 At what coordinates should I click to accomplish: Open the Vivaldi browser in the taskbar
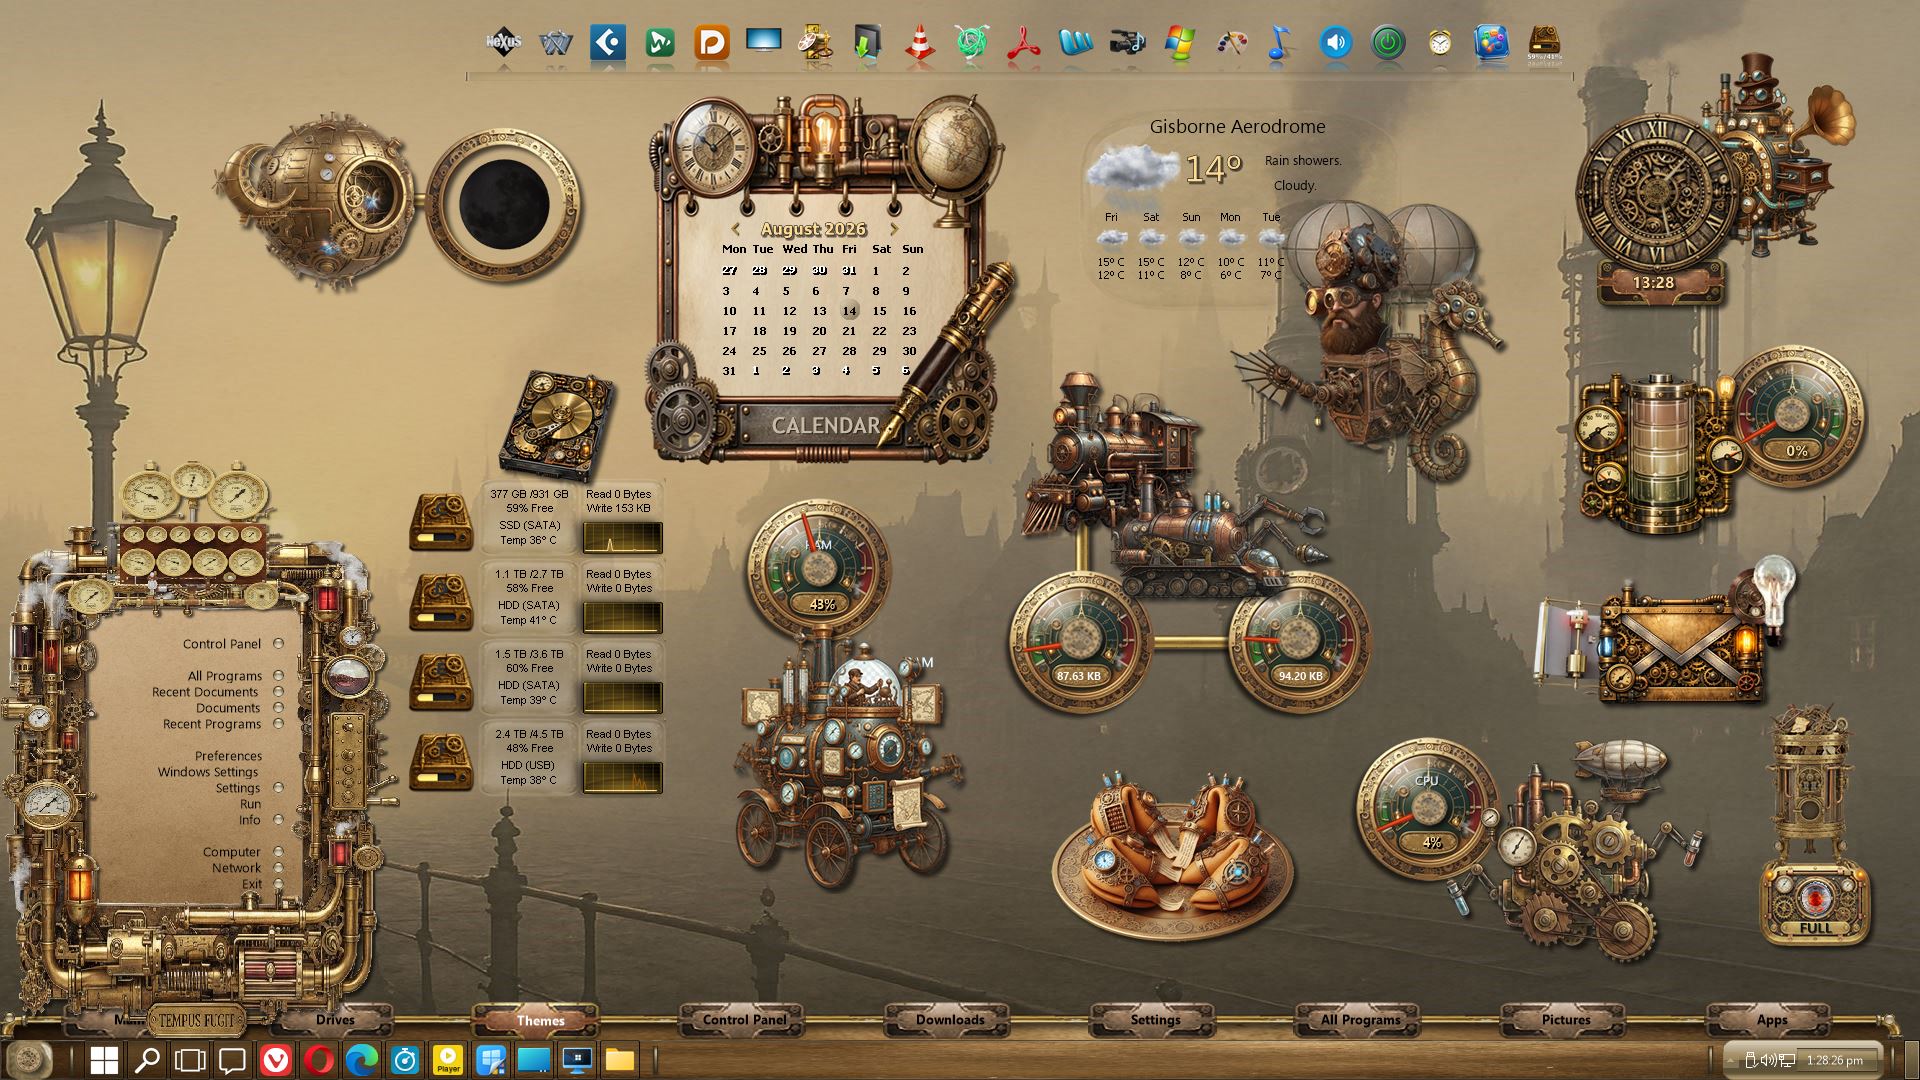coord(276,1059)
